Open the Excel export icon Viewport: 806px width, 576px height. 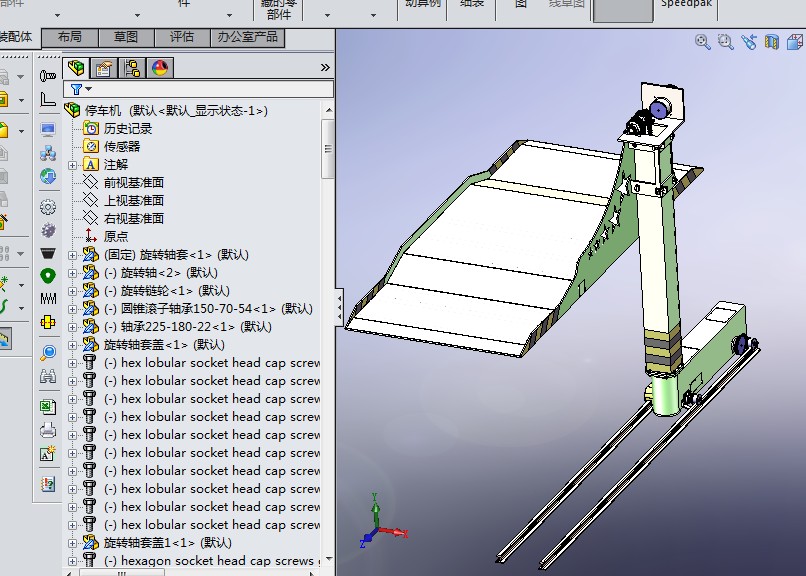48,407
